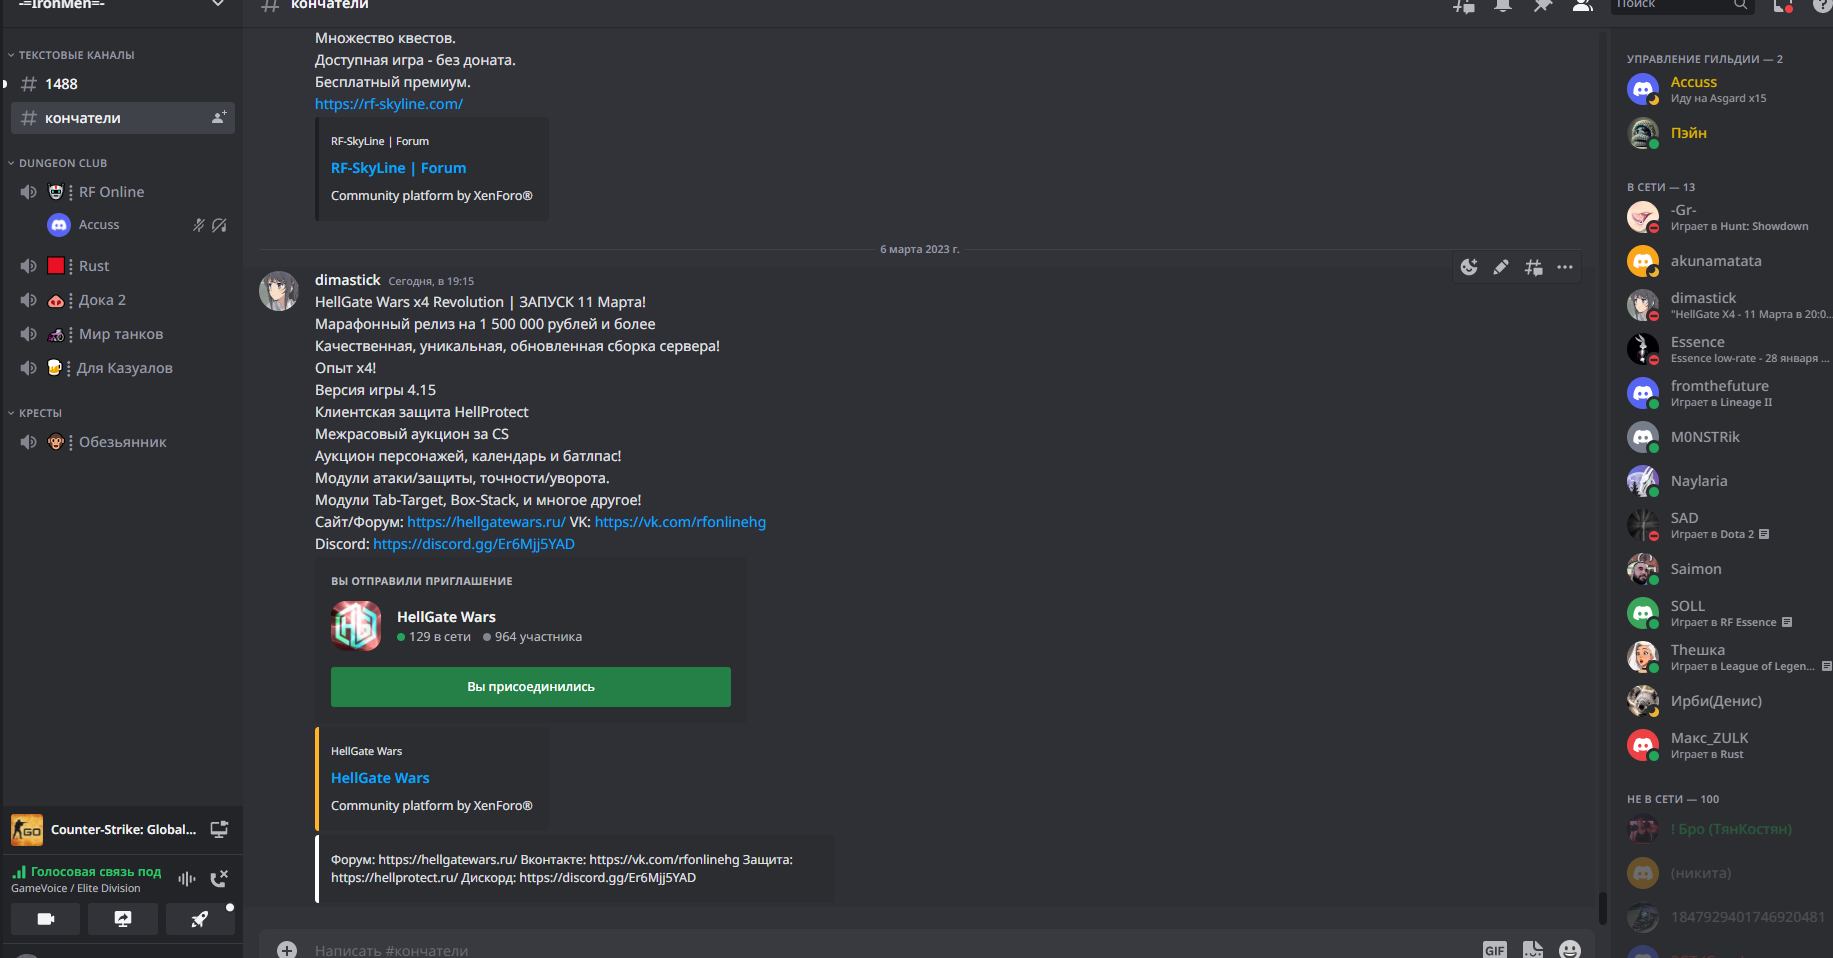The height and width of the screenshot is (958, 1833).
Task: Turn on the camera
Action: point(45,919)
